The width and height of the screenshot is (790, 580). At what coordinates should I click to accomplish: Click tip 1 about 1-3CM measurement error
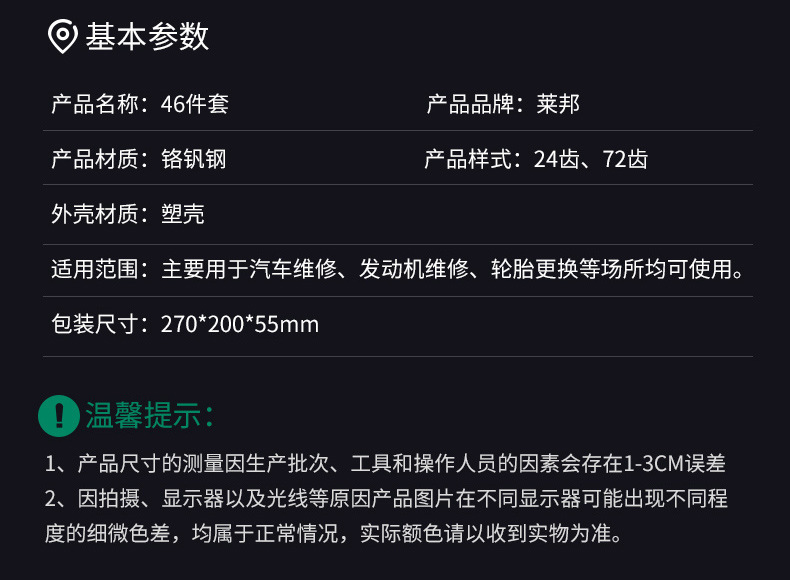point(385,463)
